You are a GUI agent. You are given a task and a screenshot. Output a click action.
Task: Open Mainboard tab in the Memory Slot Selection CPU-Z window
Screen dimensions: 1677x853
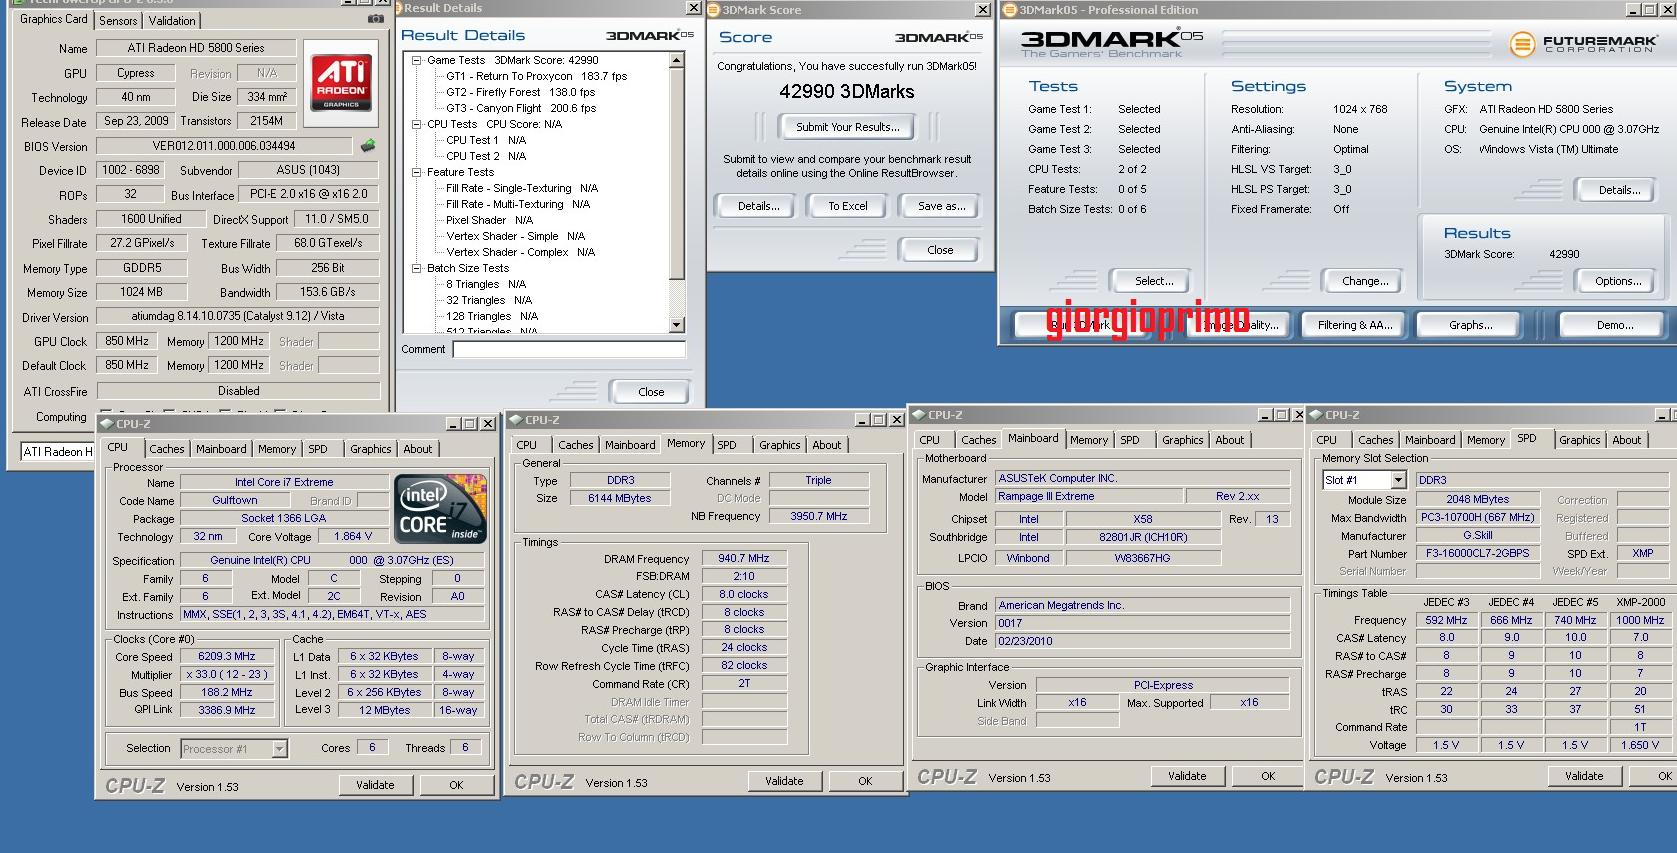click(x=1430, y=440)
